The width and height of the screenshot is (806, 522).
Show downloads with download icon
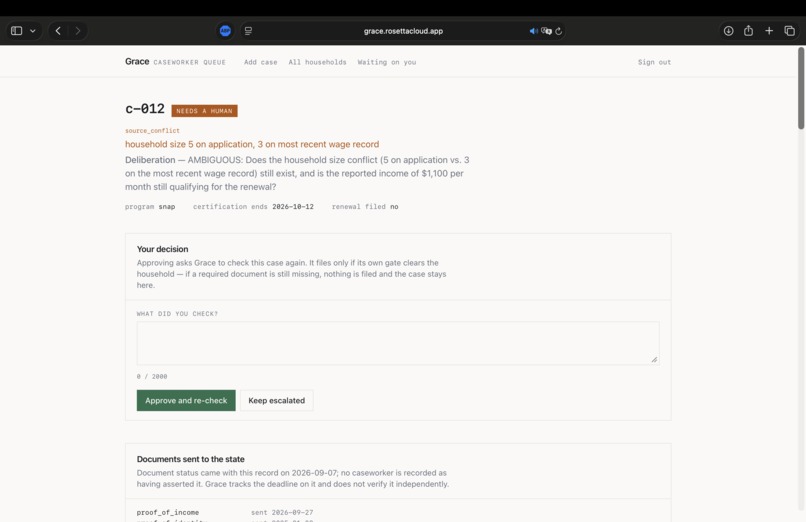click(x=728, y=31)
